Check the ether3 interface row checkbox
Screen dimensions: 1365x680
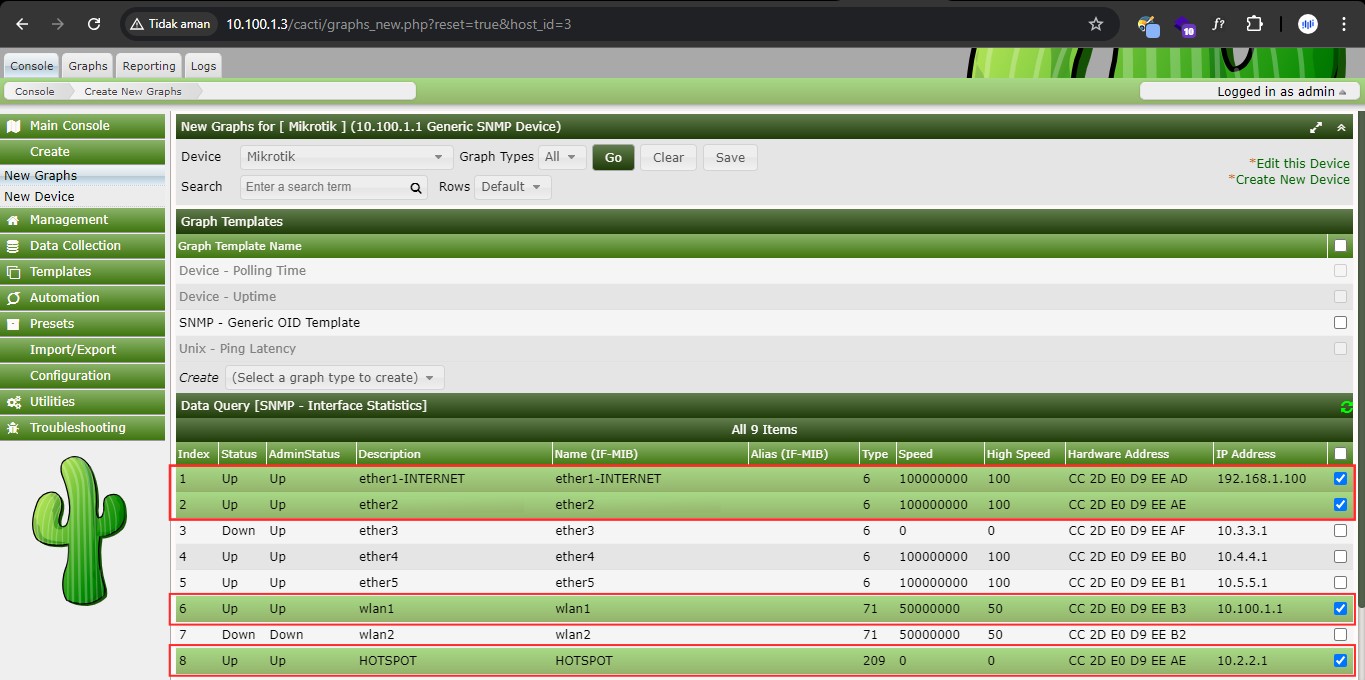(x=1340, y=531)
